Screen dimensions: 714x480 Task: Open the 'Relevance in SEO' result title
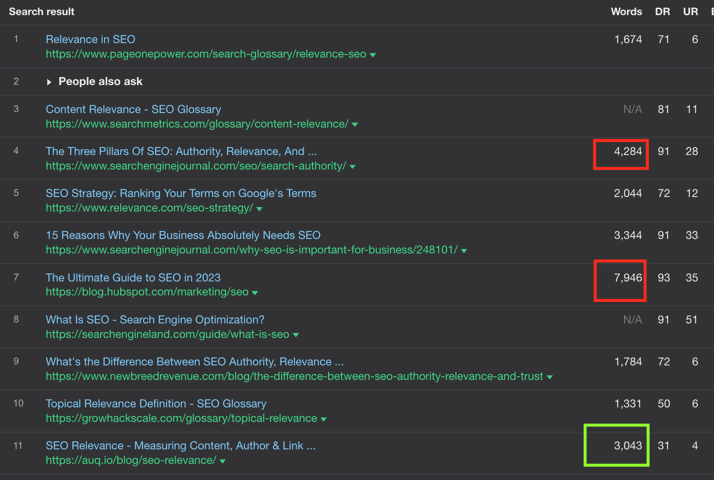point(90,39)
